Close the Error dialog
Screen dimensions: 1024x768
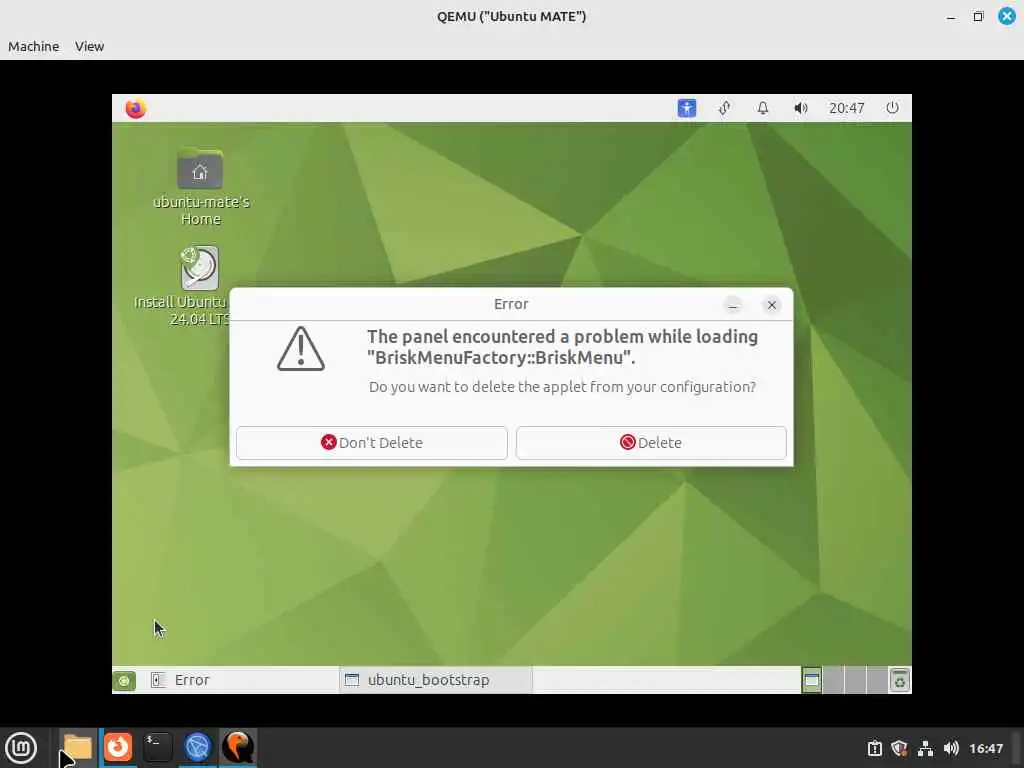(771, 305)
